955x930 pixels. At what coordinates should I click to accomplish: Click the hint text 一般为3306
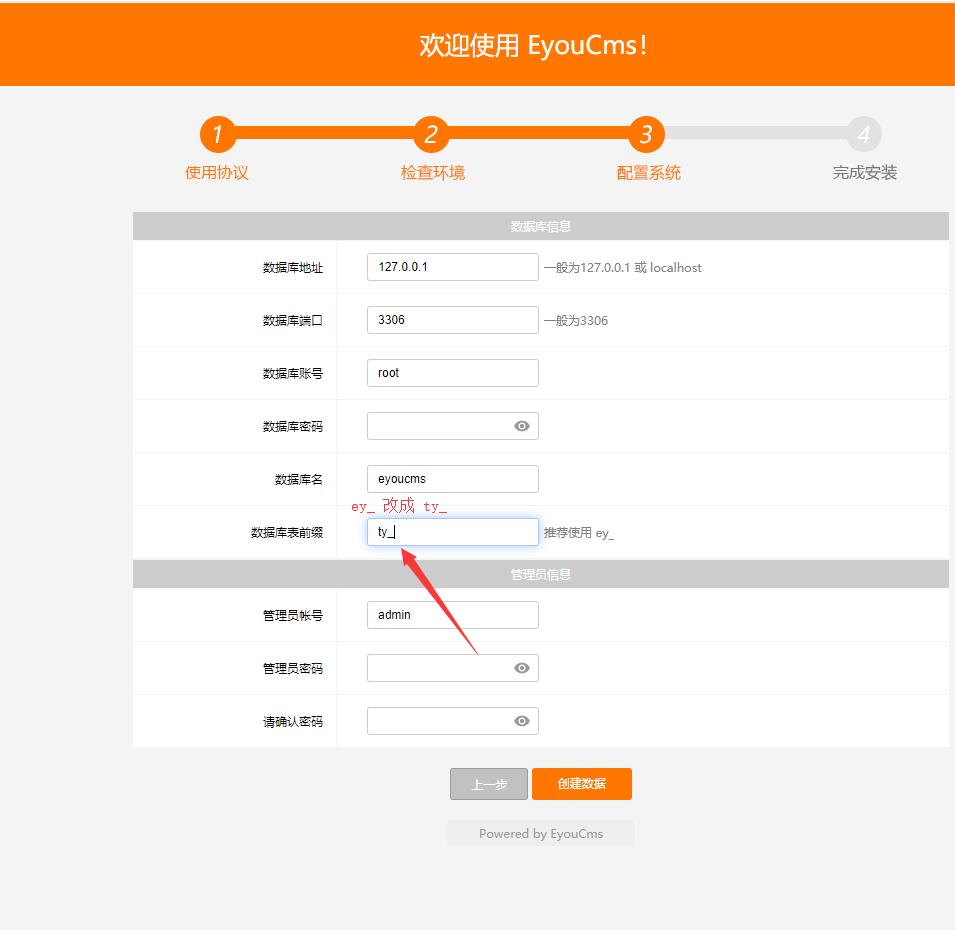[x=576, y=320]
